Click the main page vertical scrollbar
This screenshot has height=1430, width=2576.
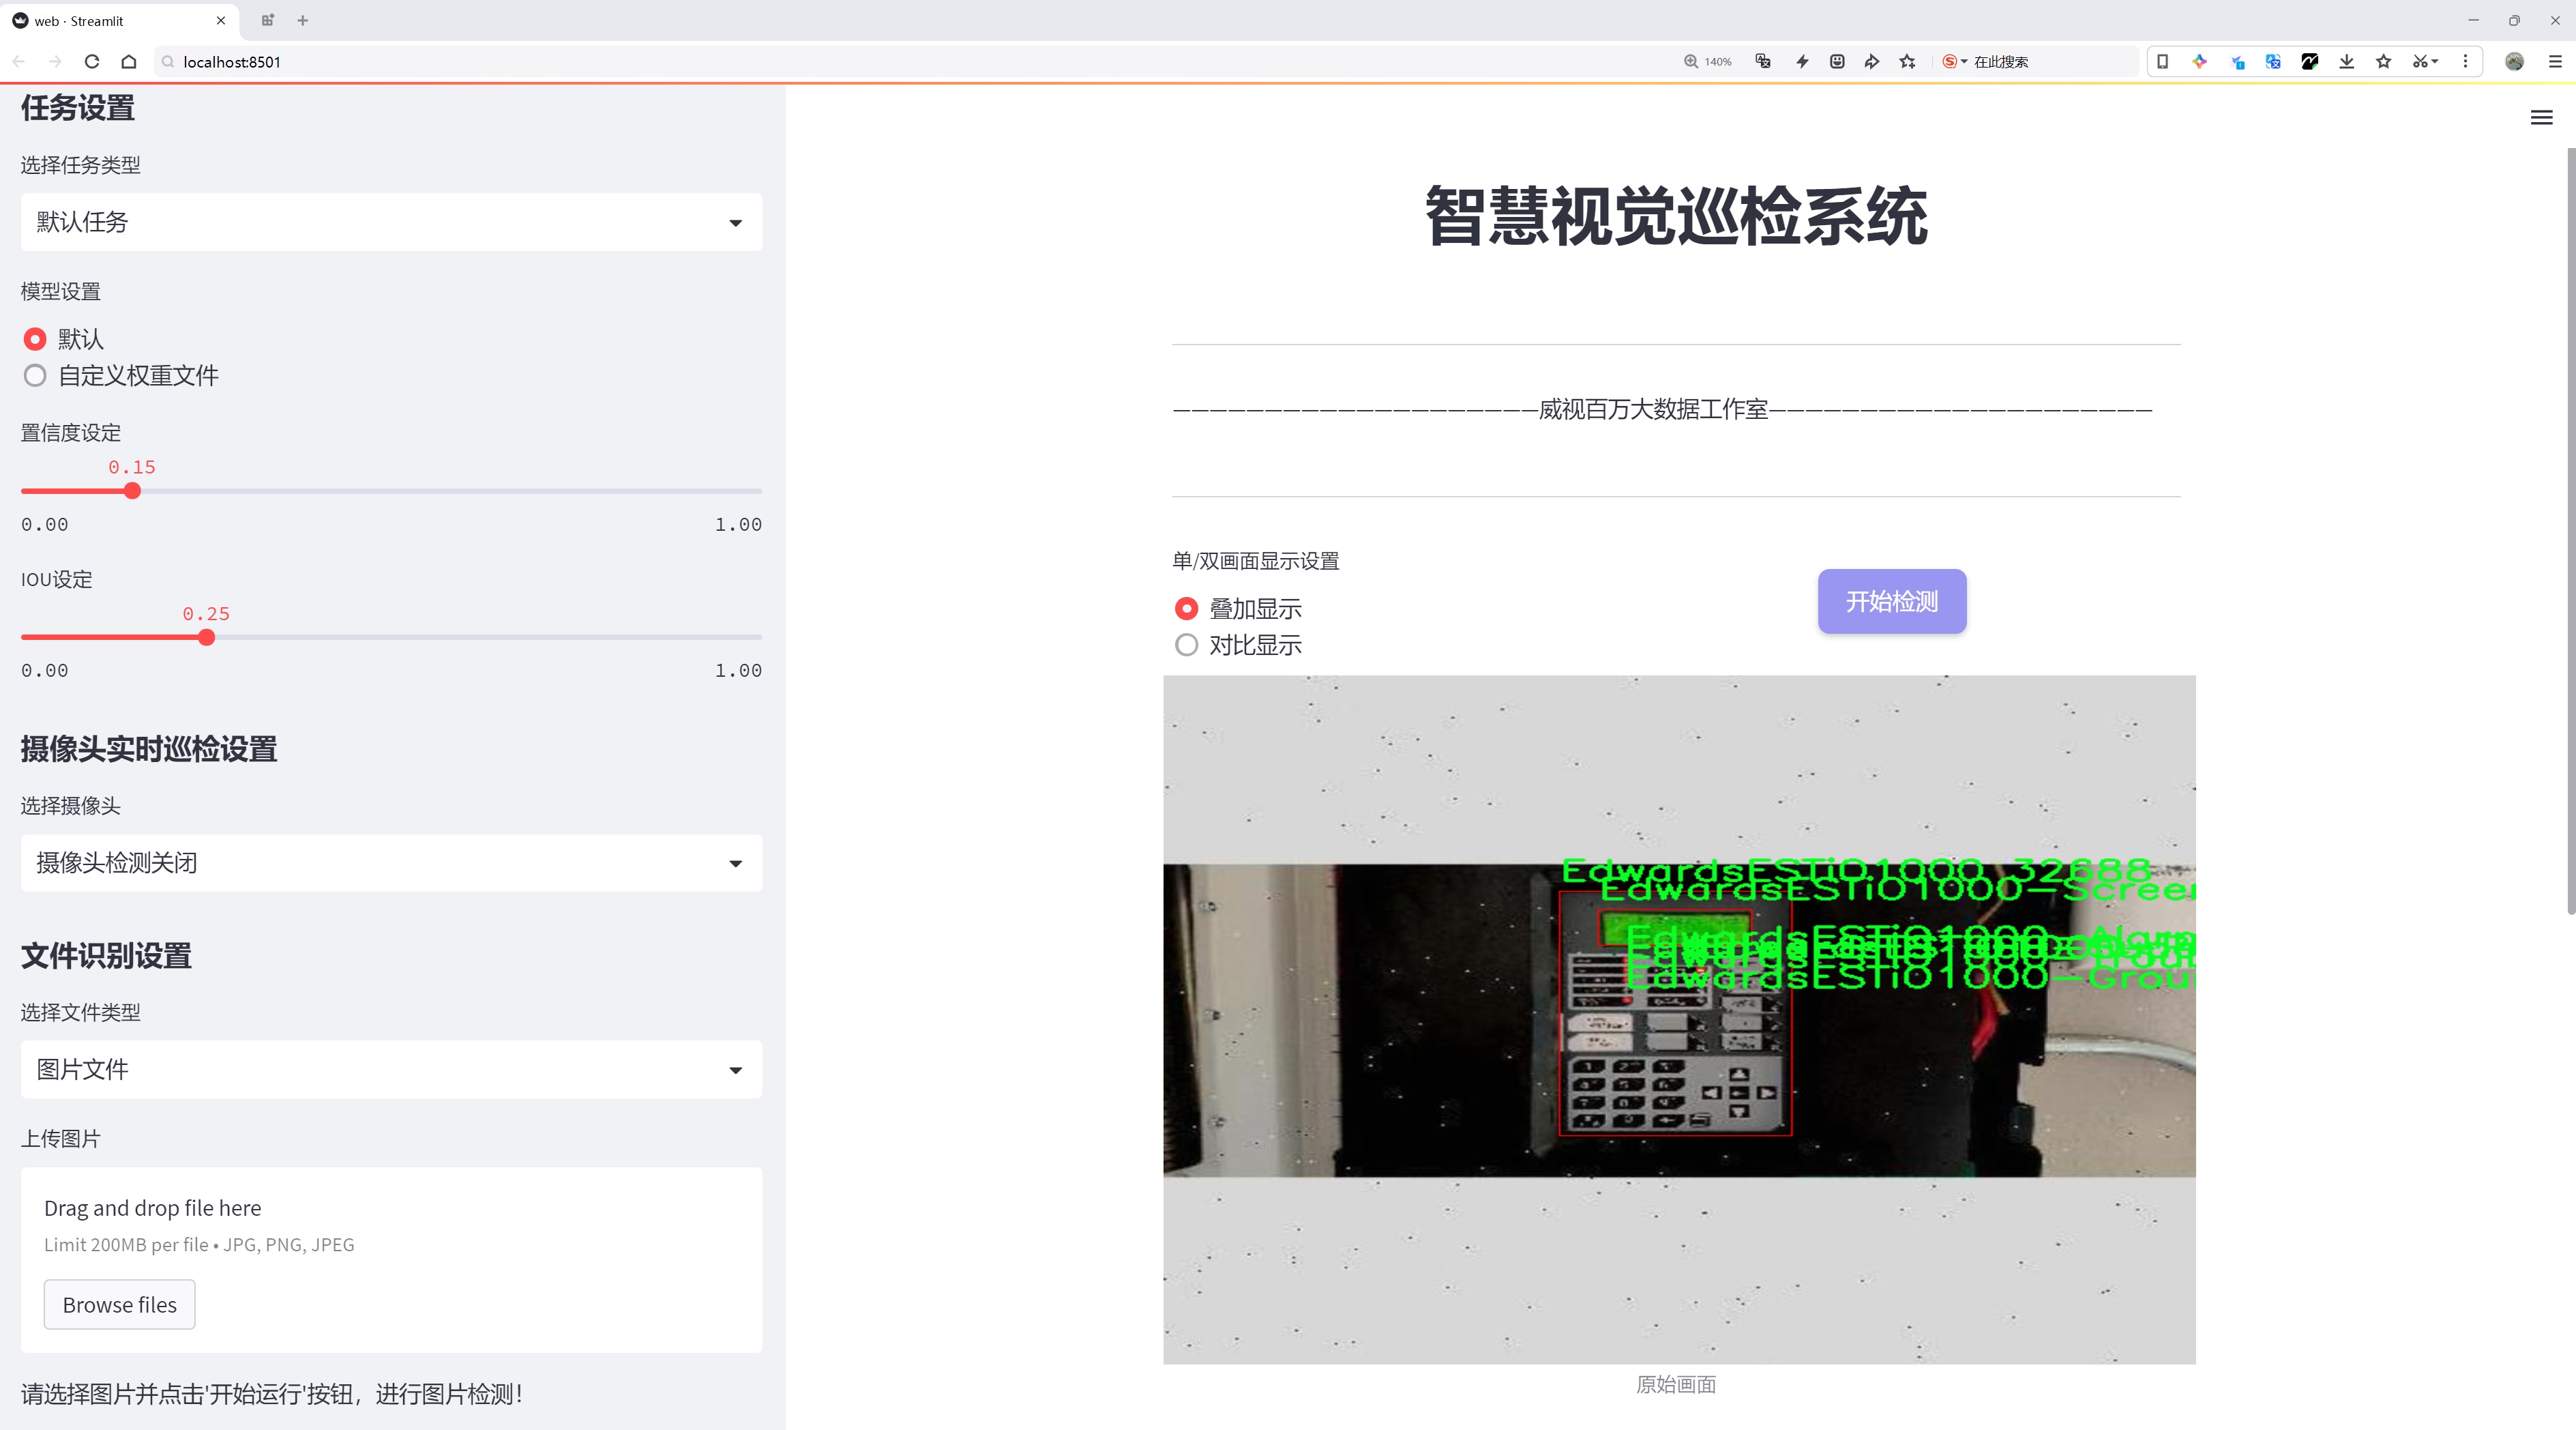[x=2570, y=530]
